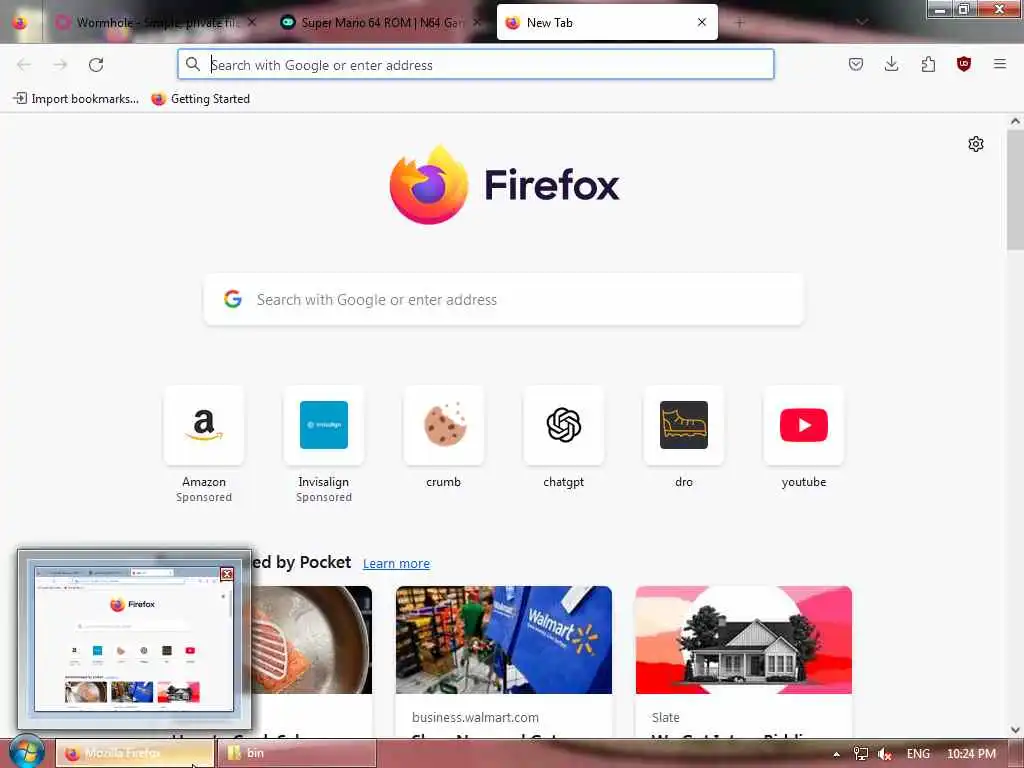
Task: Click the muted volume tray icon
Action: tap(885, 754)
